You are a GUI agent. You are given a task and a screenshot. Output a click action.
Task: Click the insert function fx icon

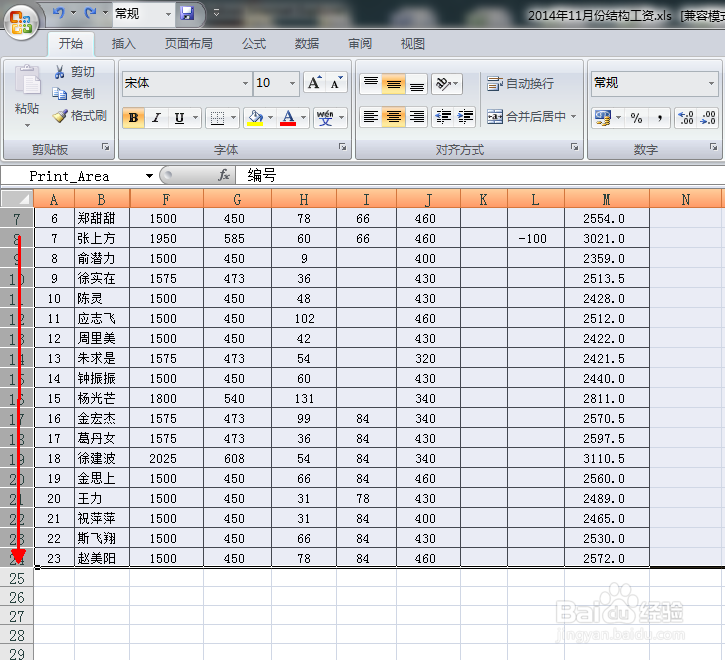(x=224, y=175)
